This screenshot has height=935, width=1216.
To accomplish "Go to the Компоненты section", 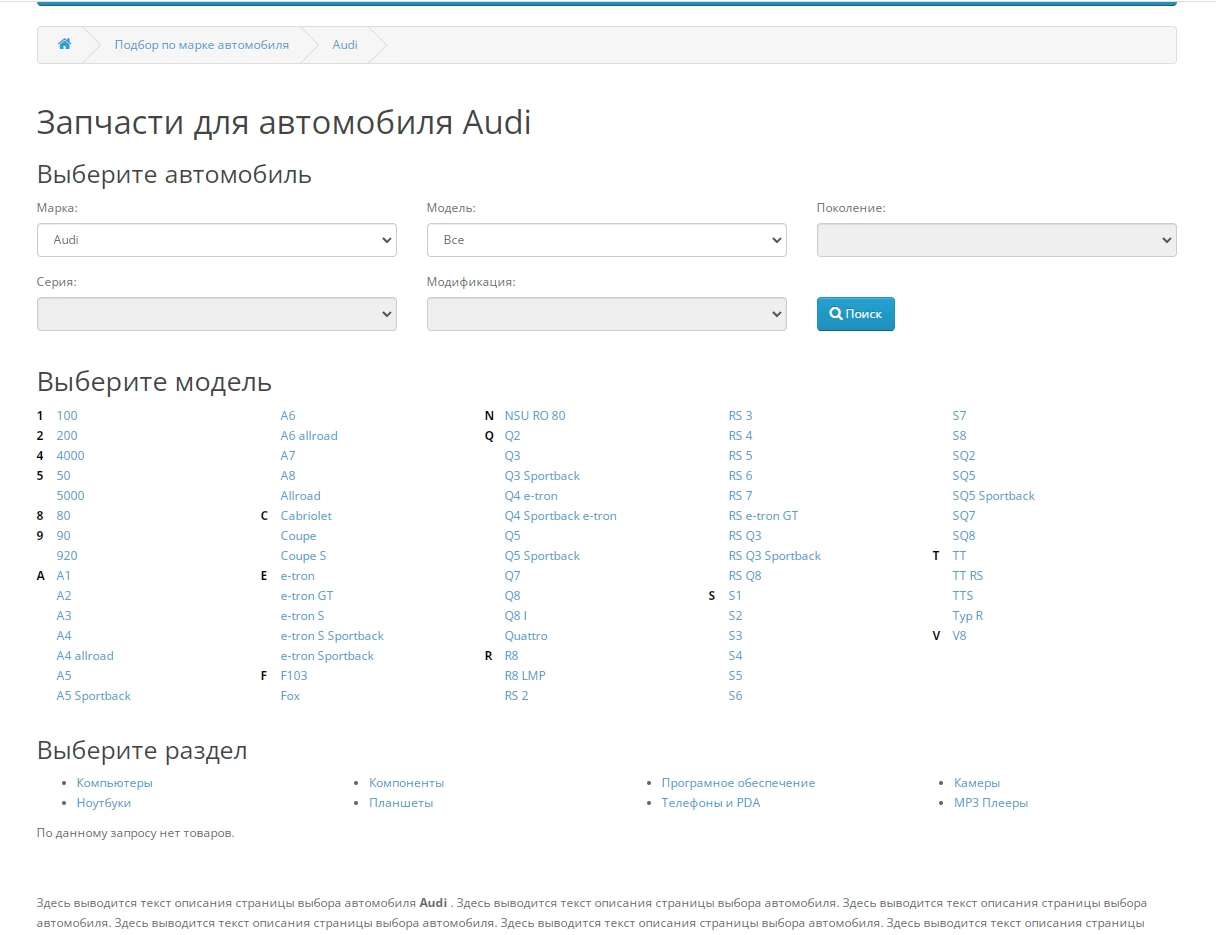I will (407, 783).
